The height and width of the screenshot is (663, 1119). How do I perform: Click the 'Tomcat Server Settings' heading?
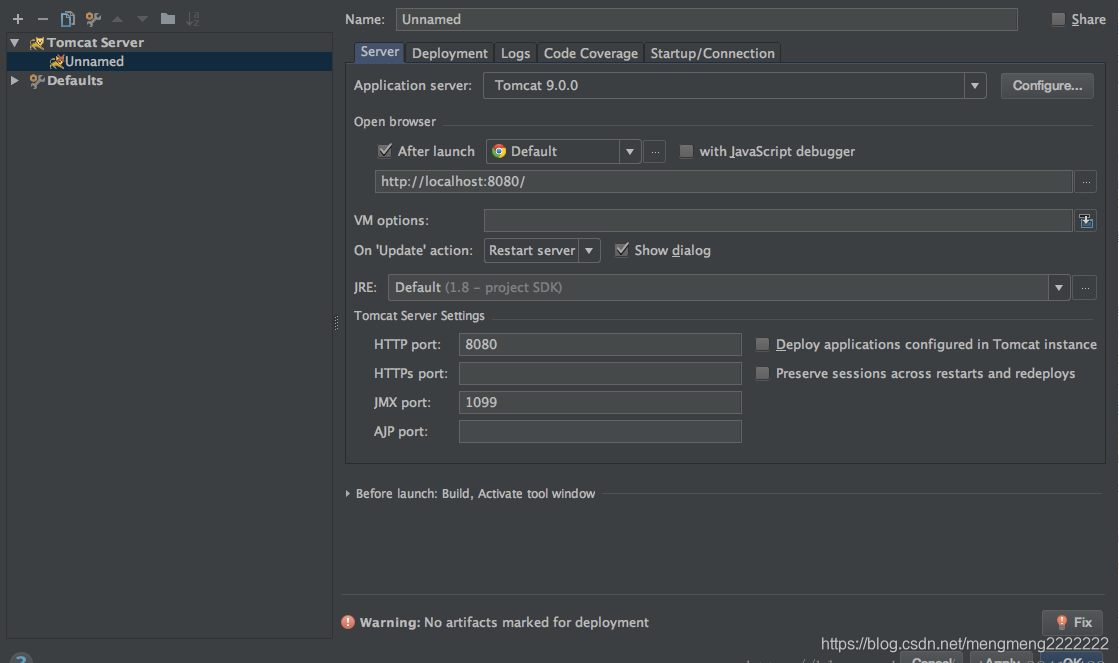click(419, 315)
